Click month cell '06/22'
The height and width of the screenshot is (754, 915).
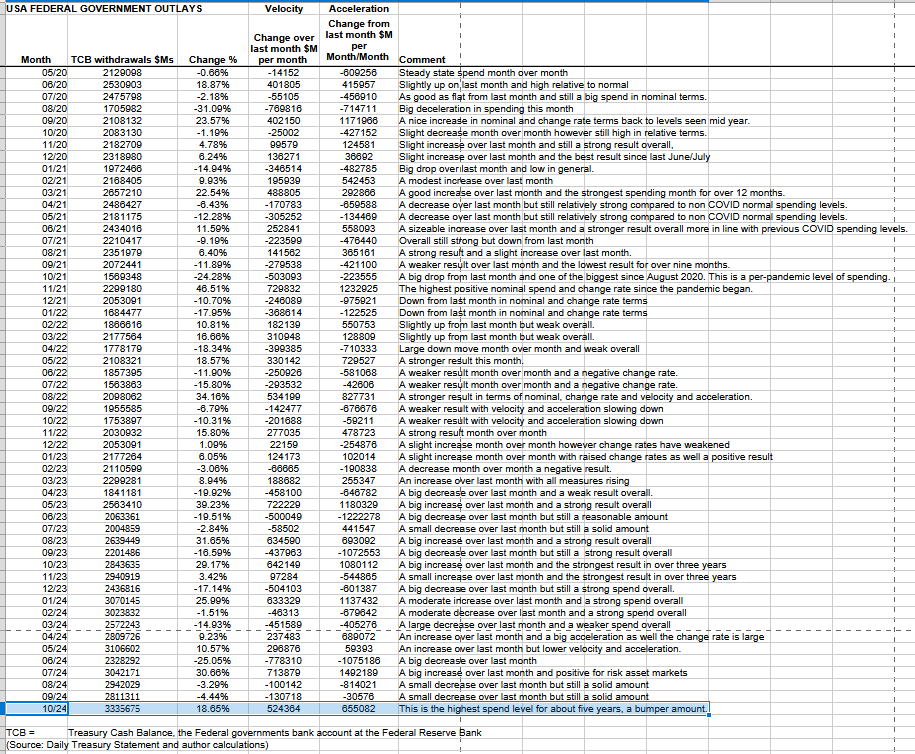coord(54,373)
